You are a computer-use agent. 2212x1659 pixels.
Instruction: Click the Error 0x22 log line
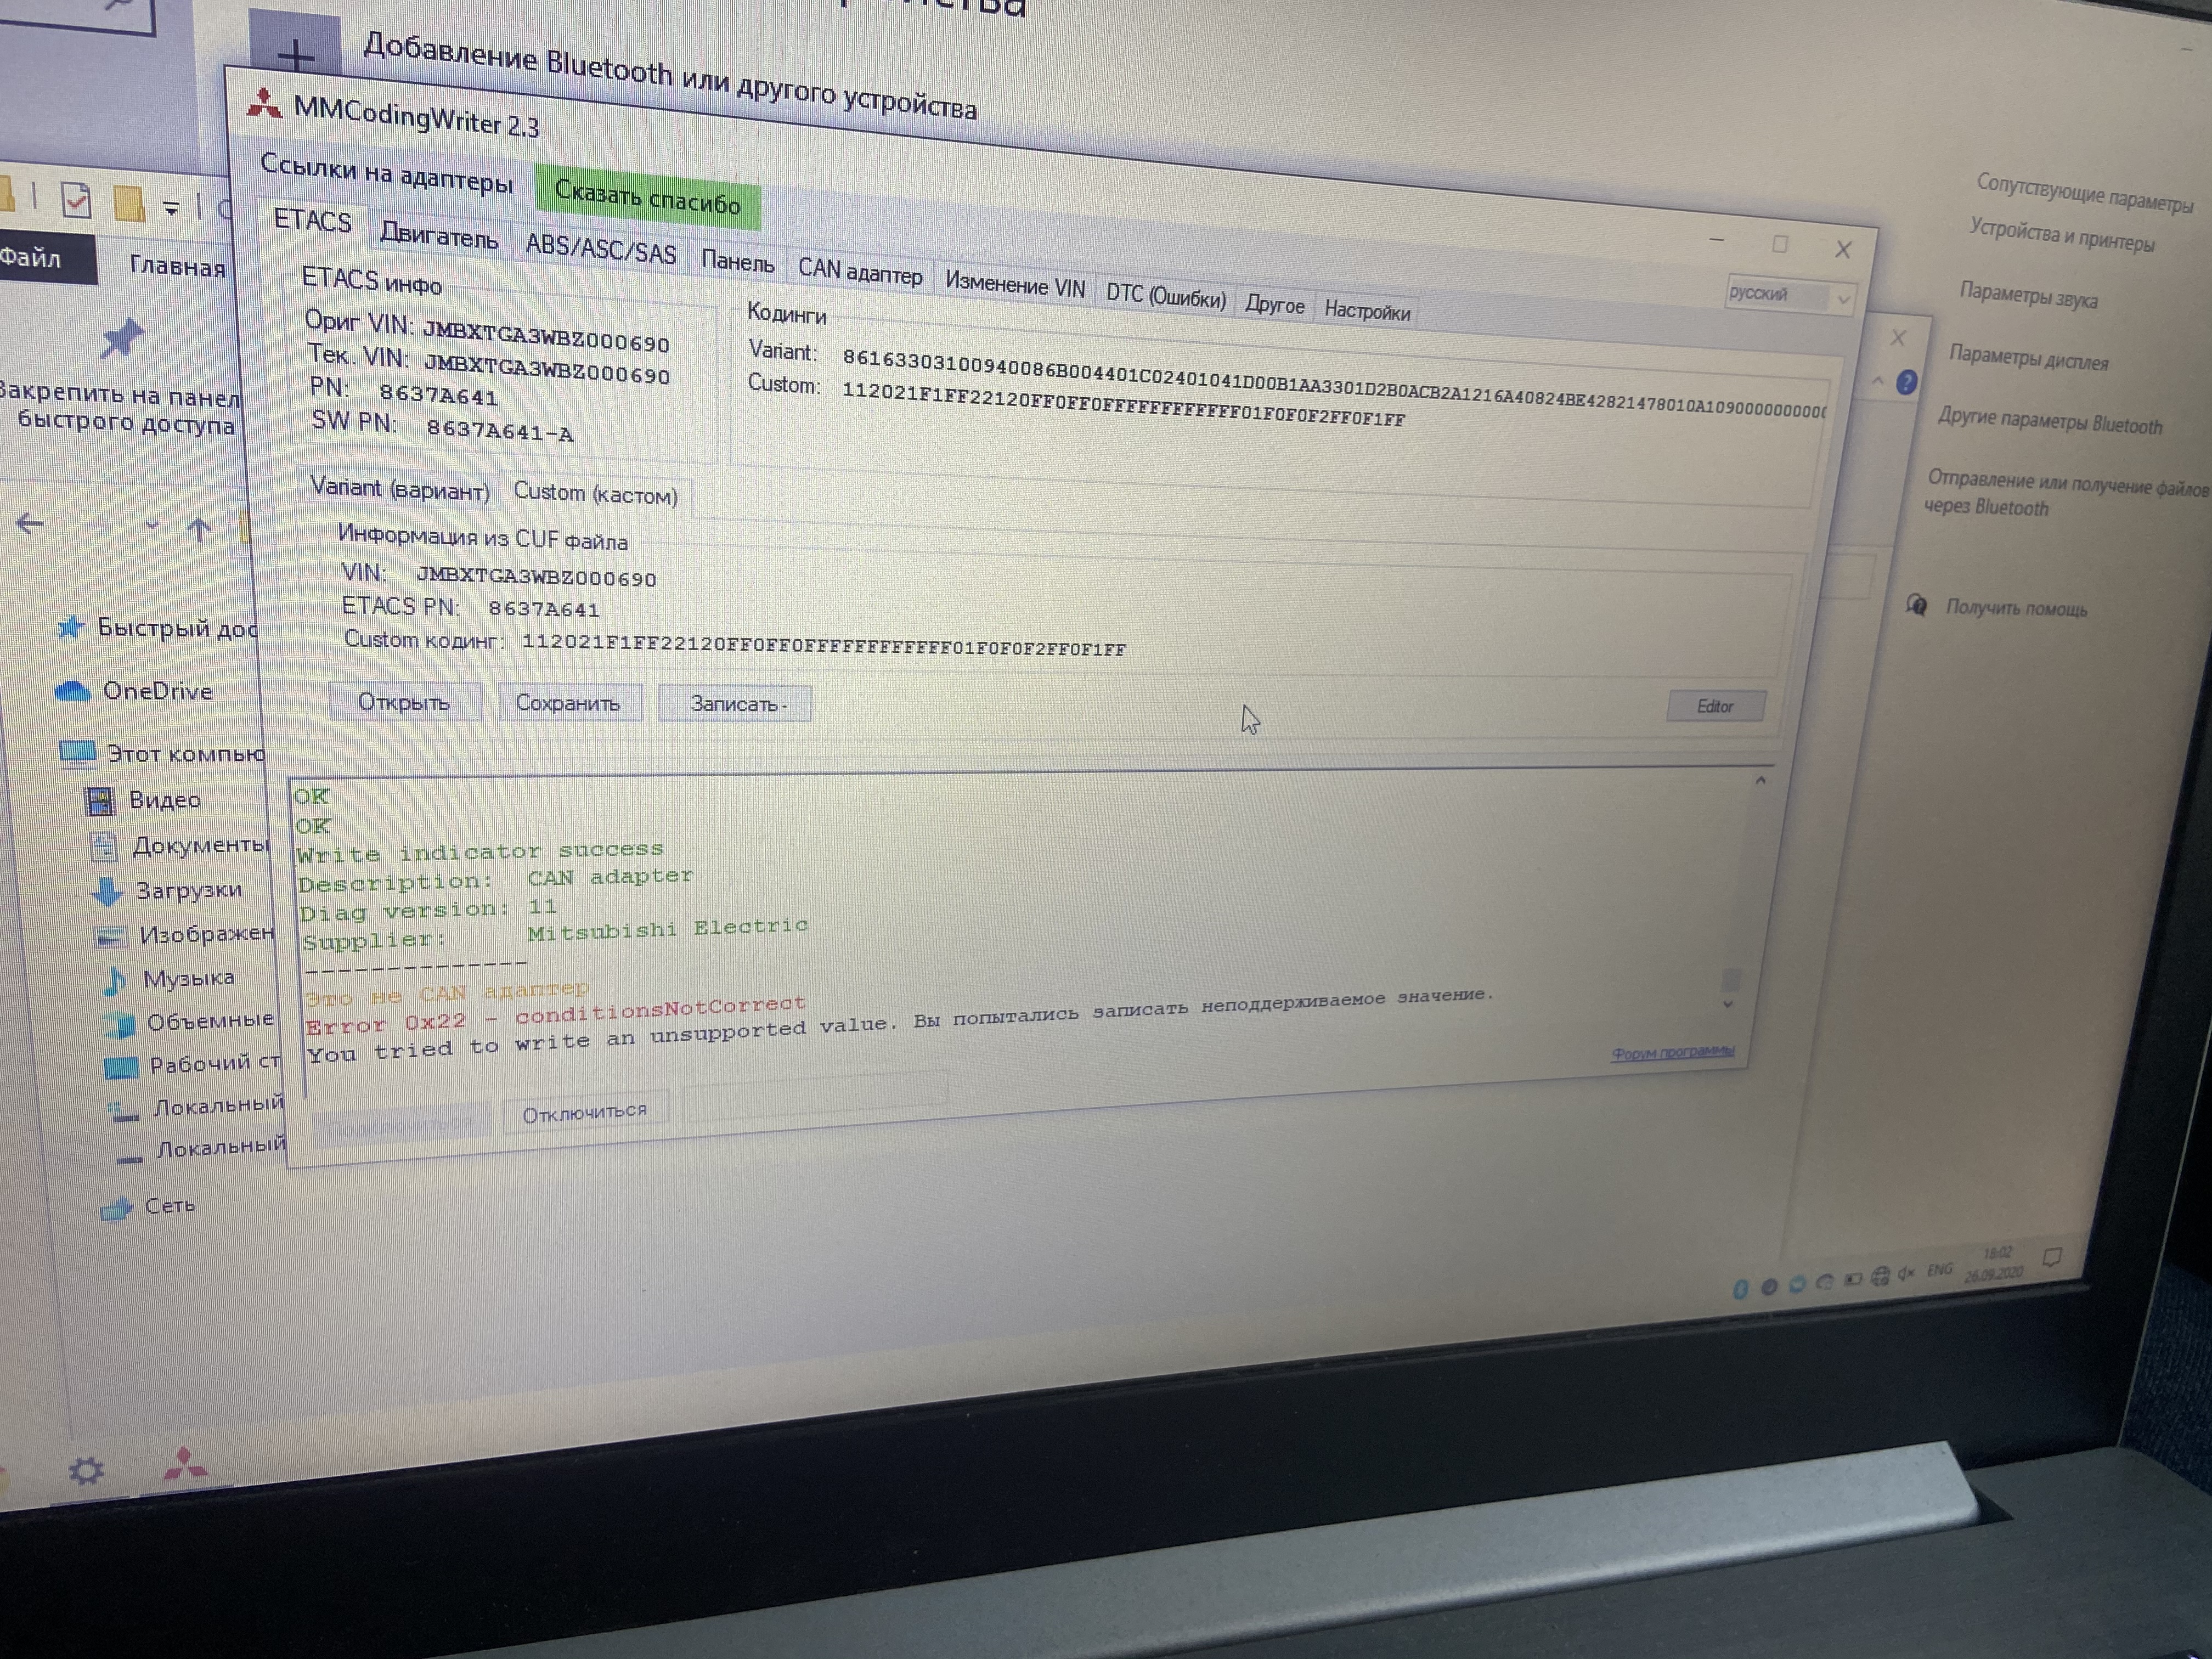tap(555, 1014)
